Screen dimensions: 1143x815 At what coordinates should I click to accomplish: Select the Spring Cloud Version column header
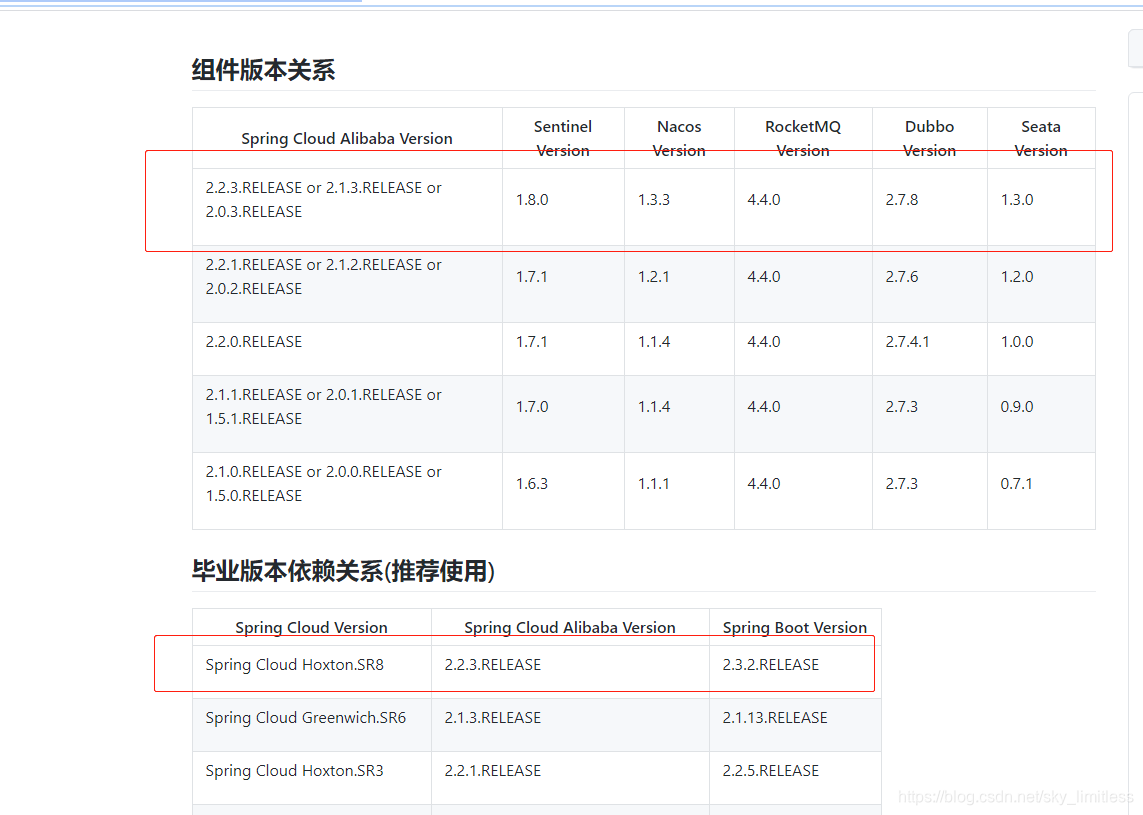(x=311, y=628)
